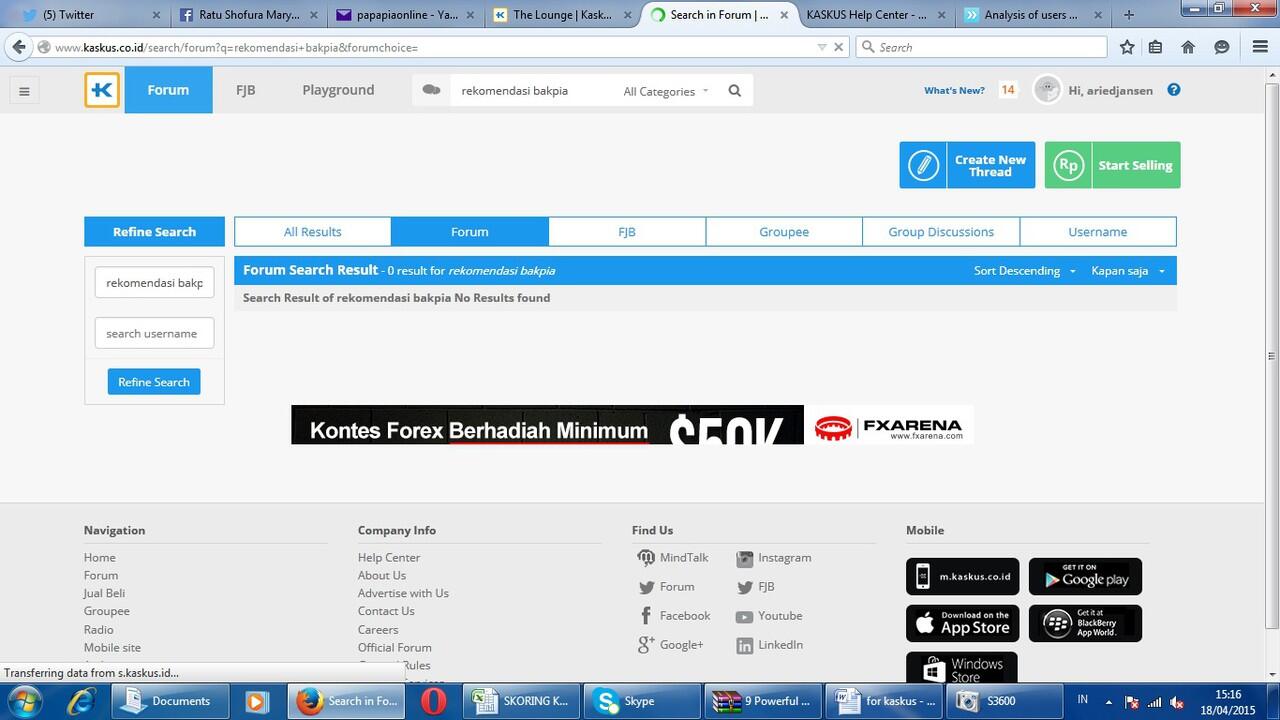
Task: Open the URL bar history dropdown arrow
Action: [822, 47]
